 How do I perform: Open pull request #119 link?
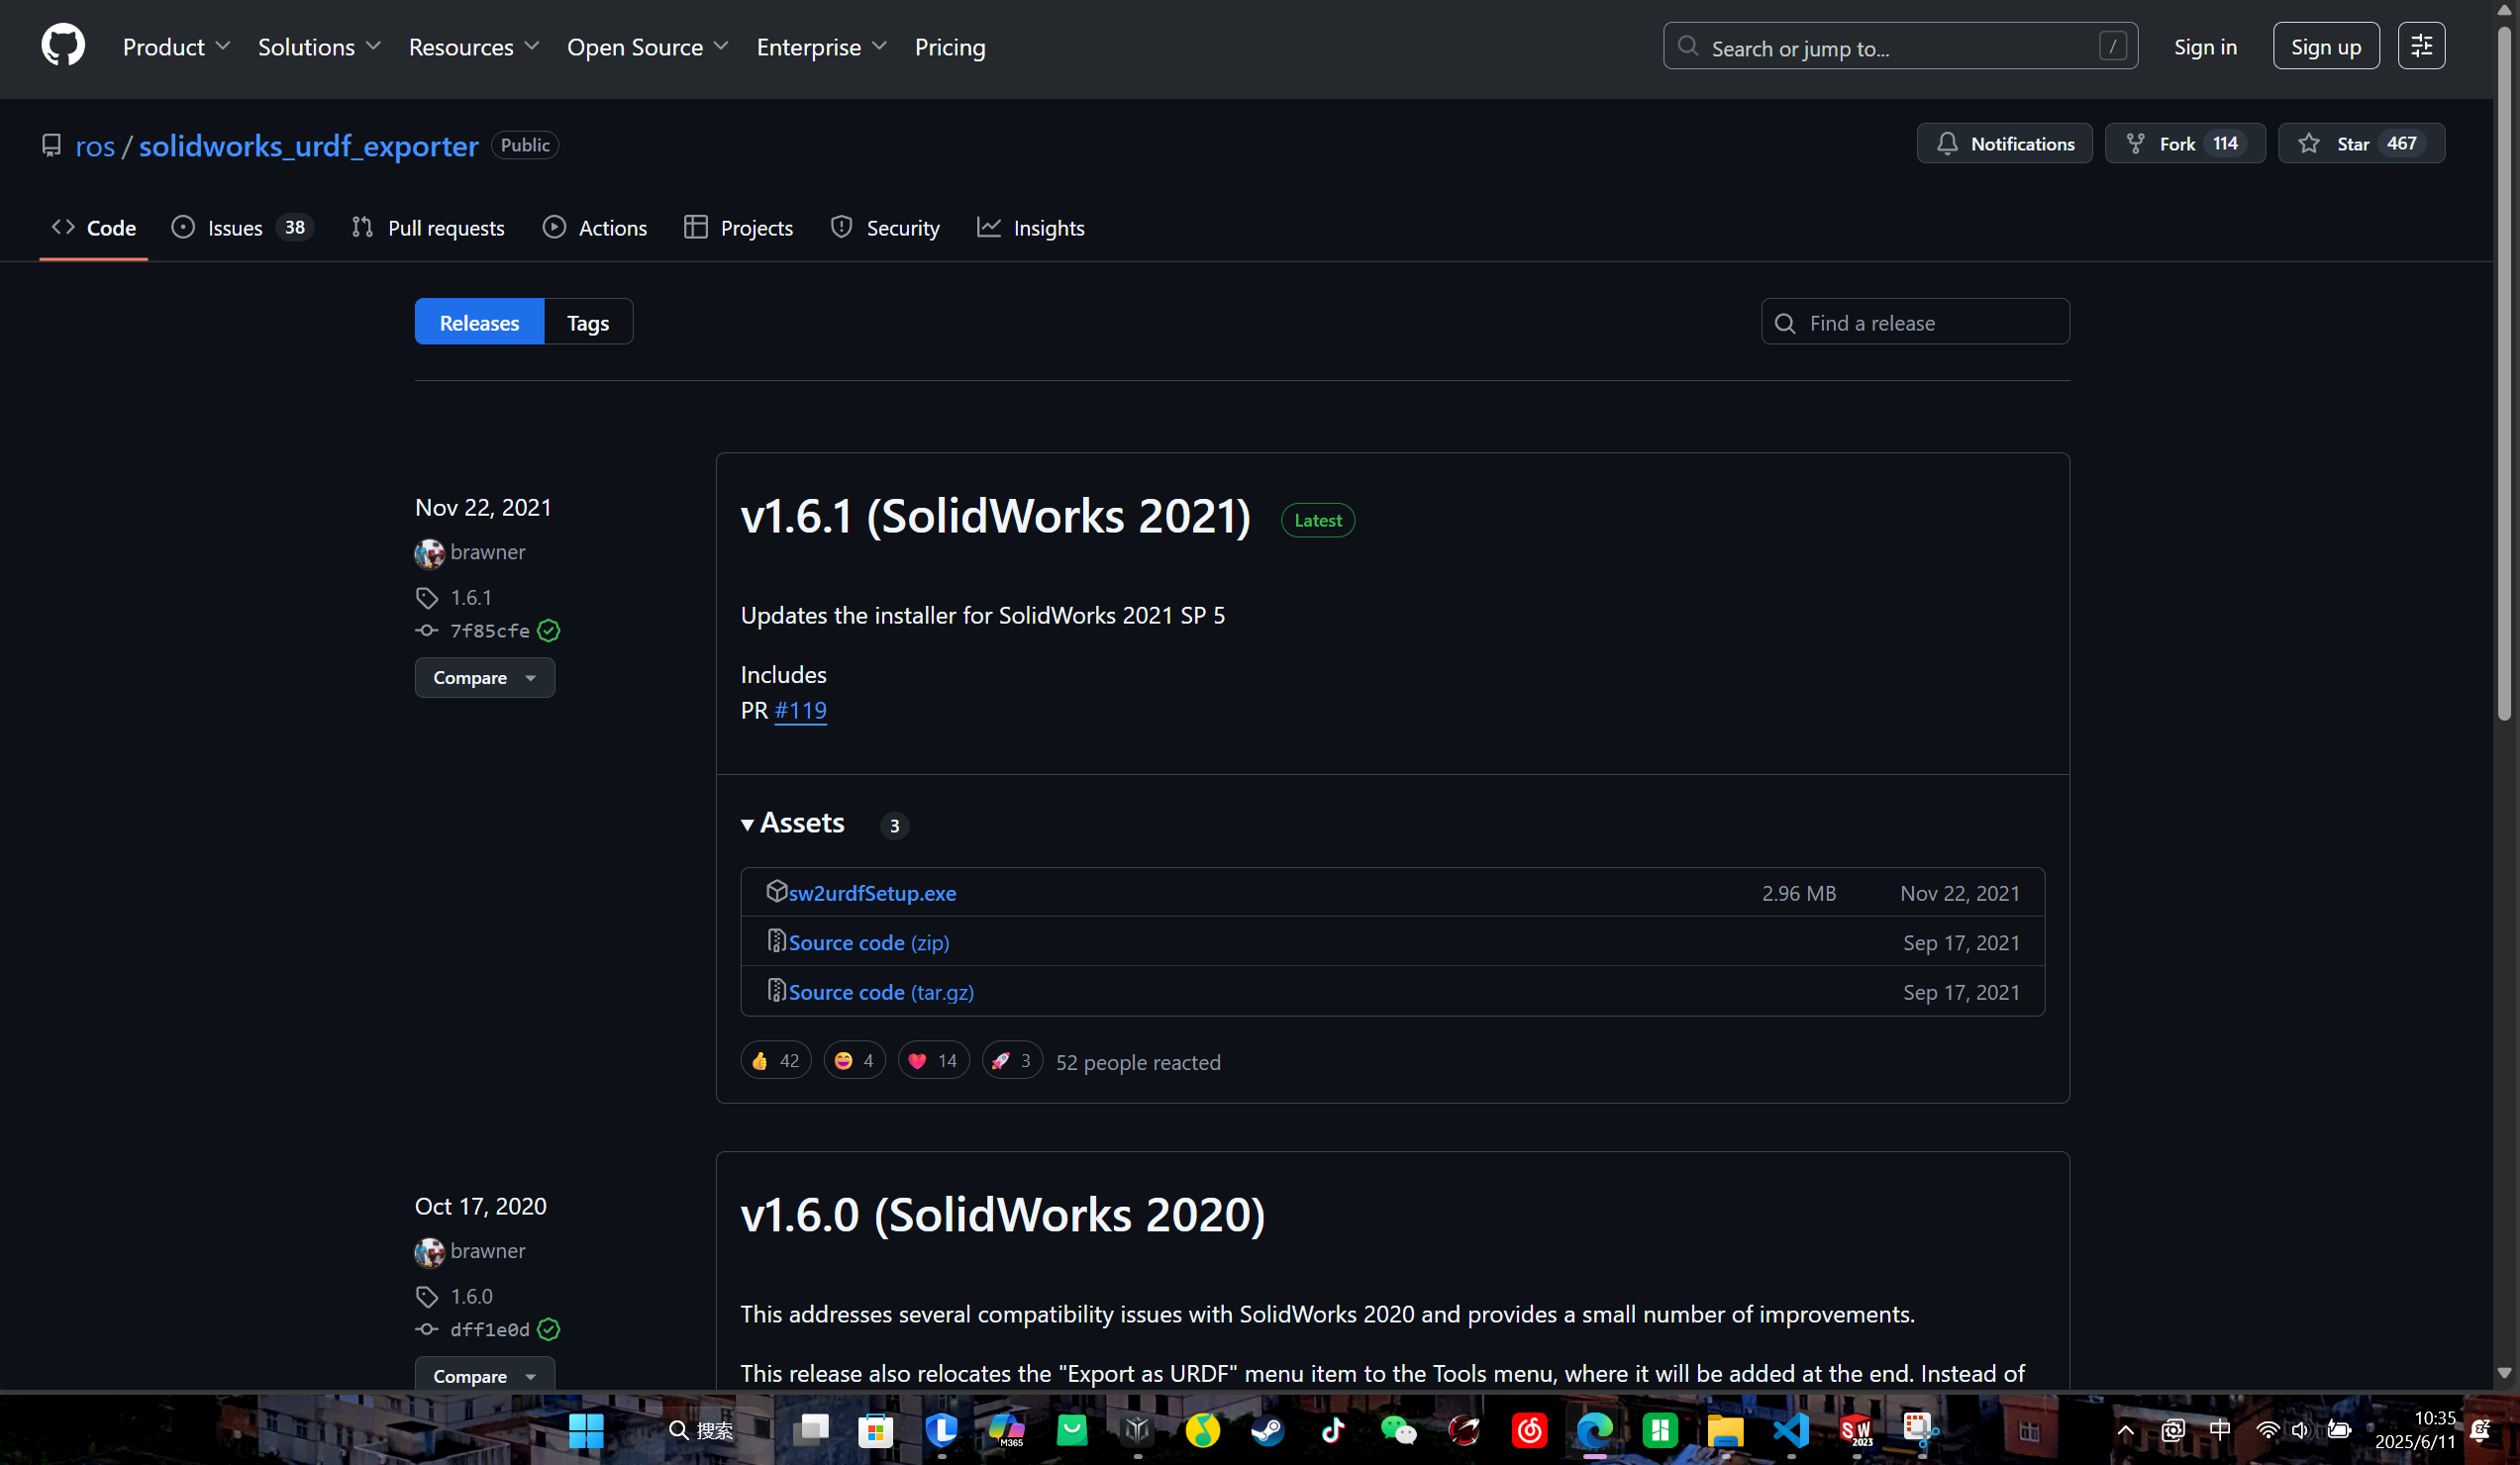tap(800, 710)
